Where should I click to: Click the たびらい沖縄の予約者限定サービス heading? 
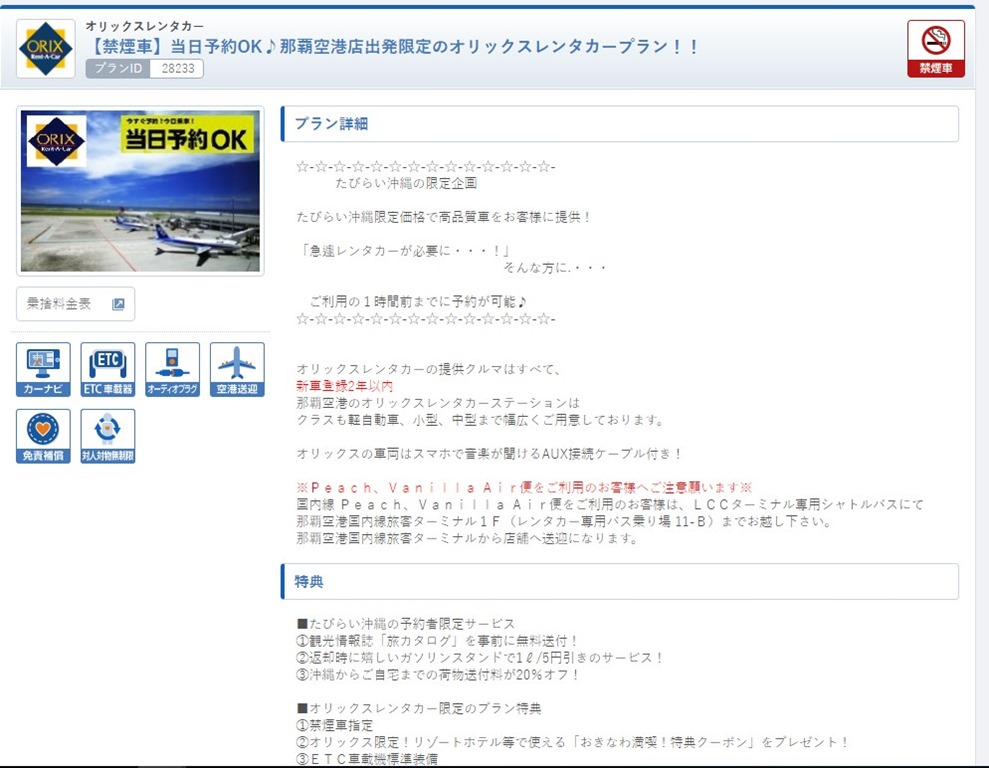pos(406,623)
